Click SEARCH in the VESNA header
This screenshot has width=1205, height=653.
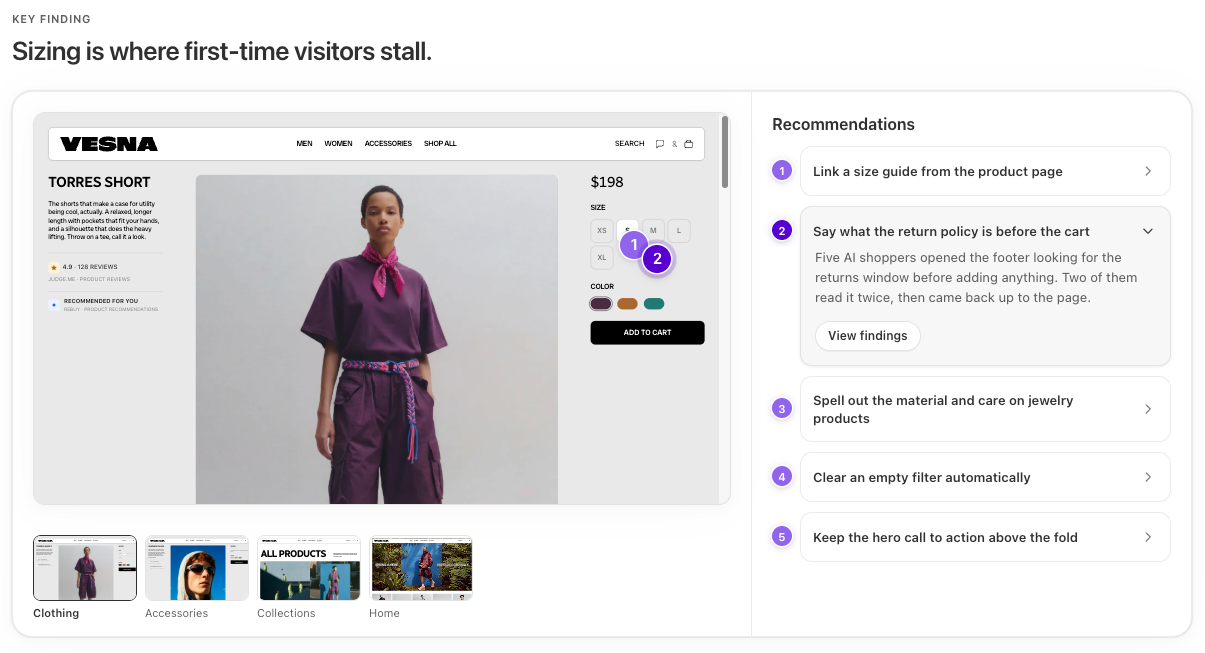[629, 144]
